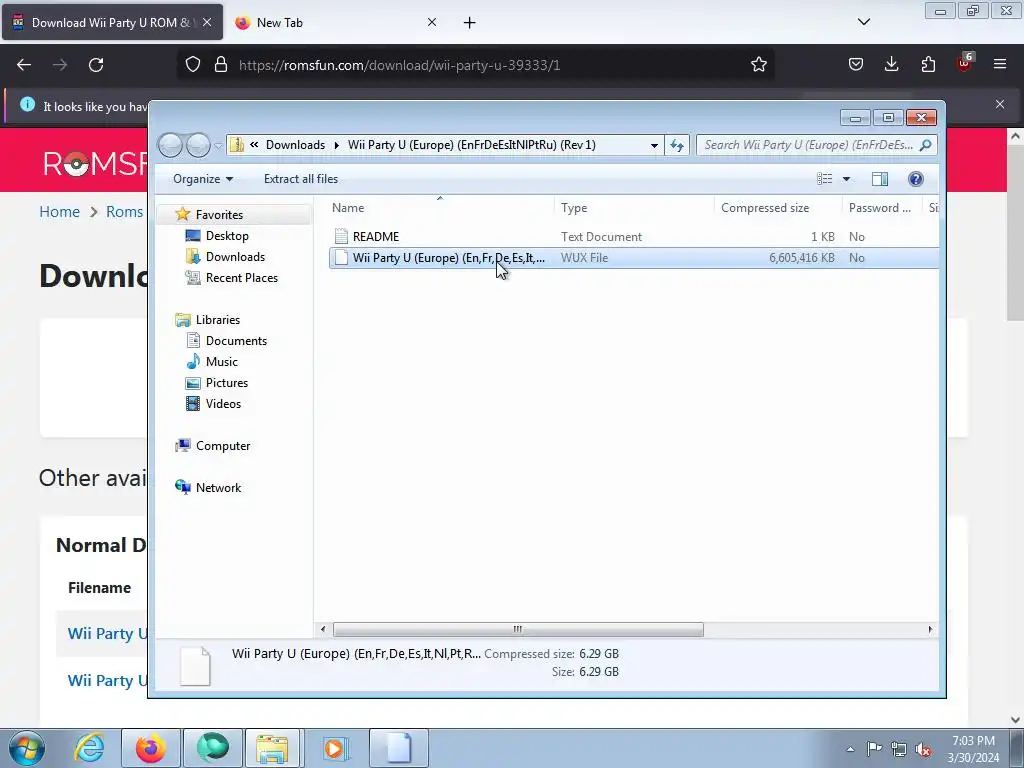Open Recent Places in navigation pane
Image resolution: width=1024 pixels, height=768 pixels.
pyautogui.click(x=242, y=278)
